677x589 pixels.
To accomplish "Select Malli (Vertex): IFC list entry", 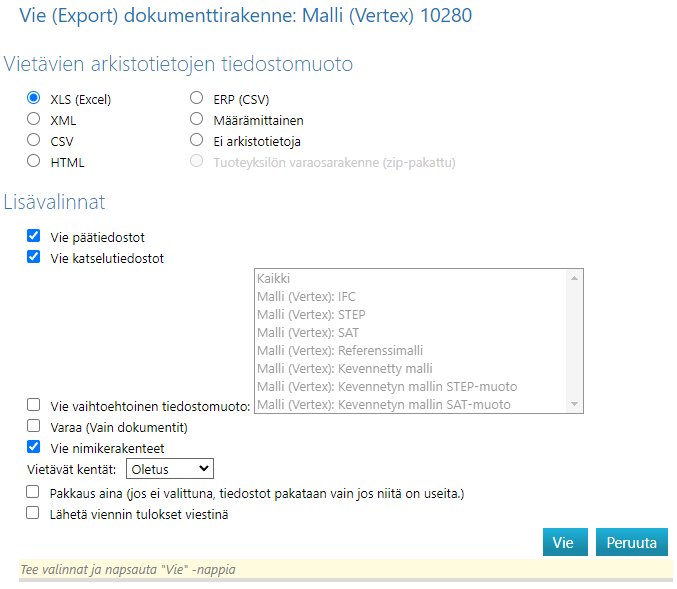I will pyautogui.click(x=305, y=297).
